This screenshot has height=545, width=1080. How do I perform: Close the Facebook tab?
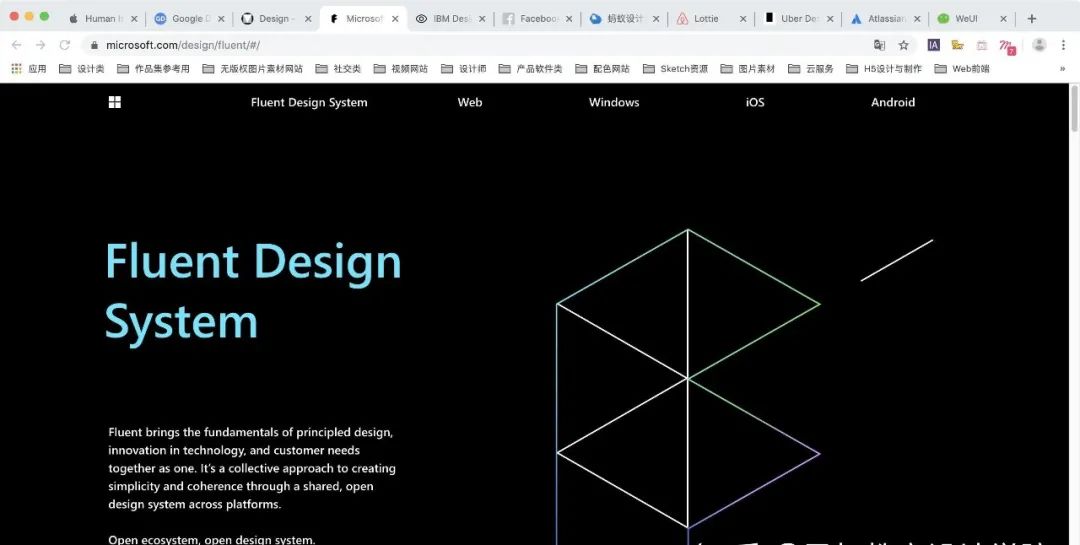pos(569,19)
